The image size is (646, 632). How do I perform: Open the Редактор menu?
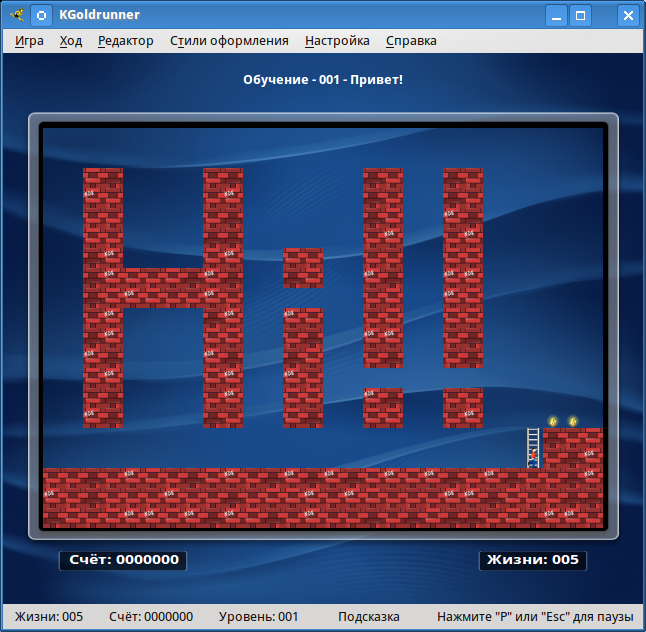[x=126, y=41]
